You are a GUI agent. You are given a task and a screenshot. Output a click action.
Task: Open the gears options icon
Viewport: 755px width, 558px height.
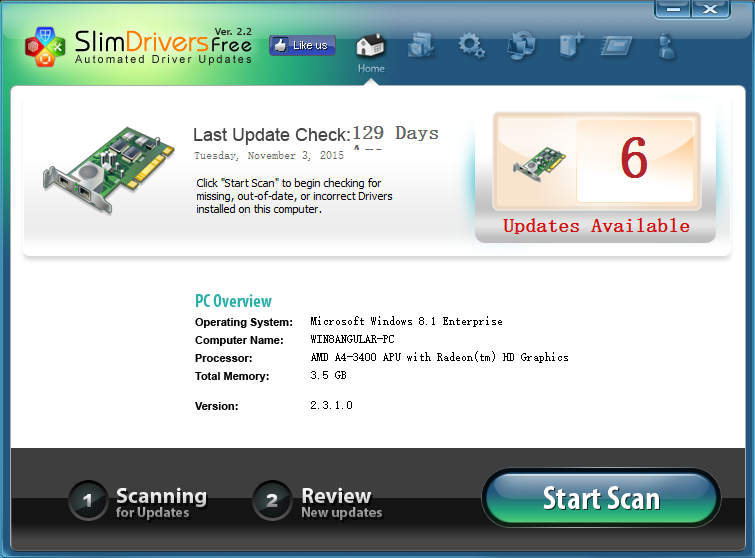[471, 46]
